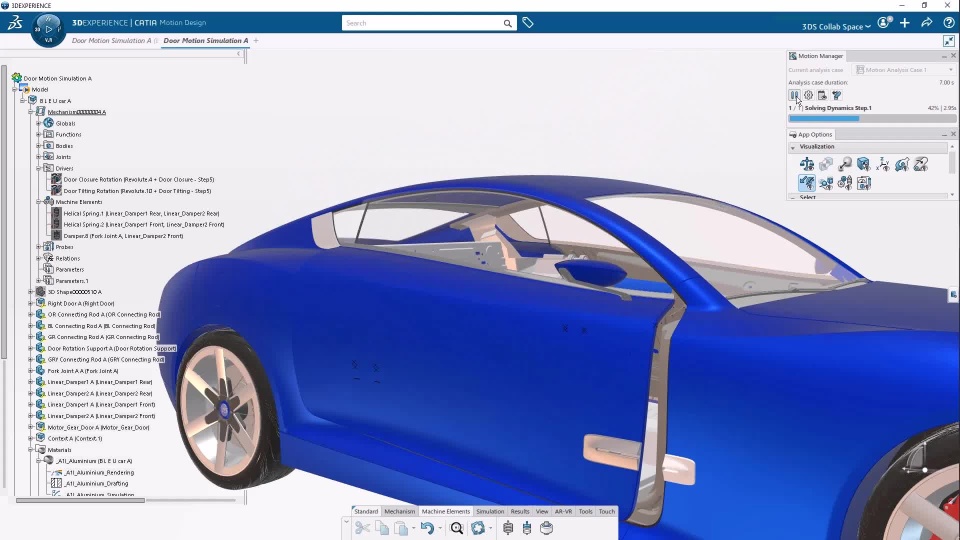This screenshot has height=540, width=960.
Task: Pause the running motion simulation
Action: coord(794,95)
